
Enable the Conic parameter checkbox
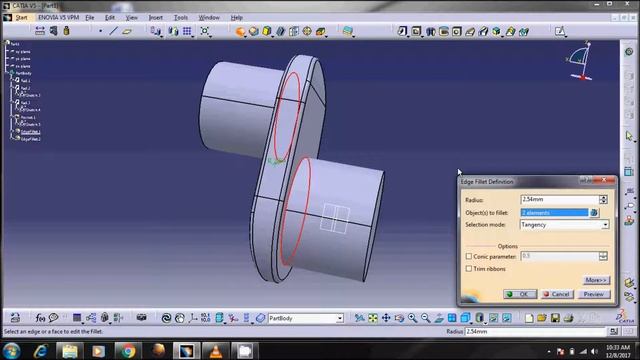pos(469,256)
